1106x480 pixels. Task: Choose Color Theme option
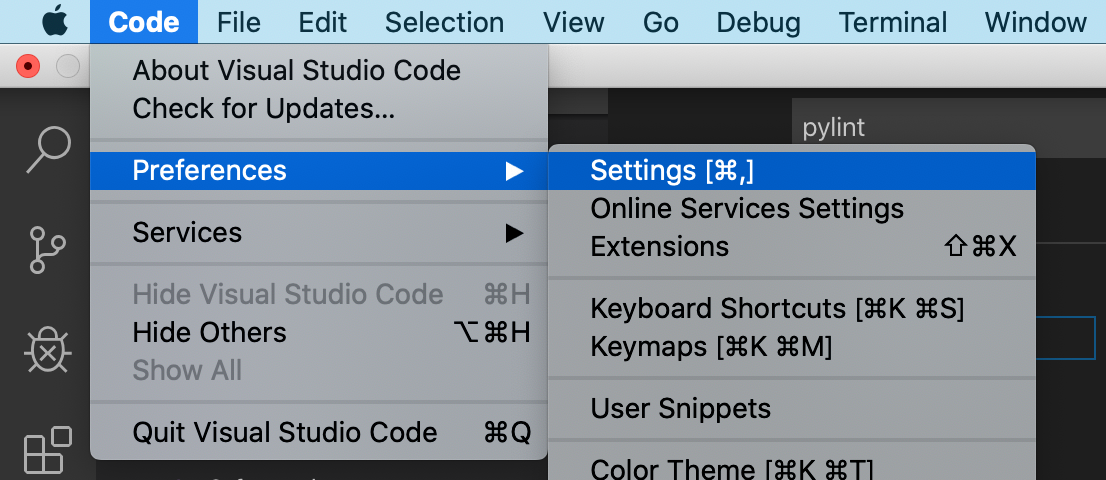pyautogui.click(x=732, y=468)
